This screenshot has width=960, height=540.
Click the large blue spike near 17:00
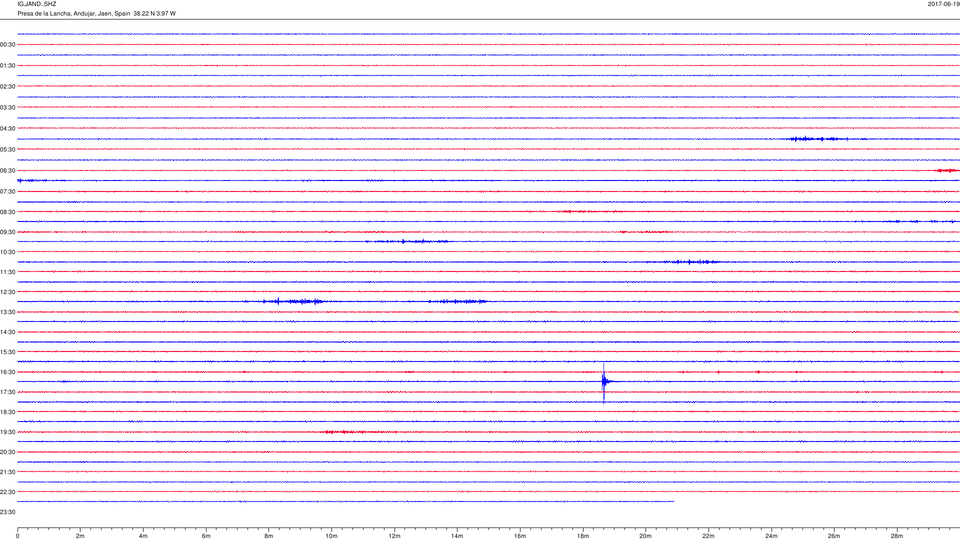[604, 382]
